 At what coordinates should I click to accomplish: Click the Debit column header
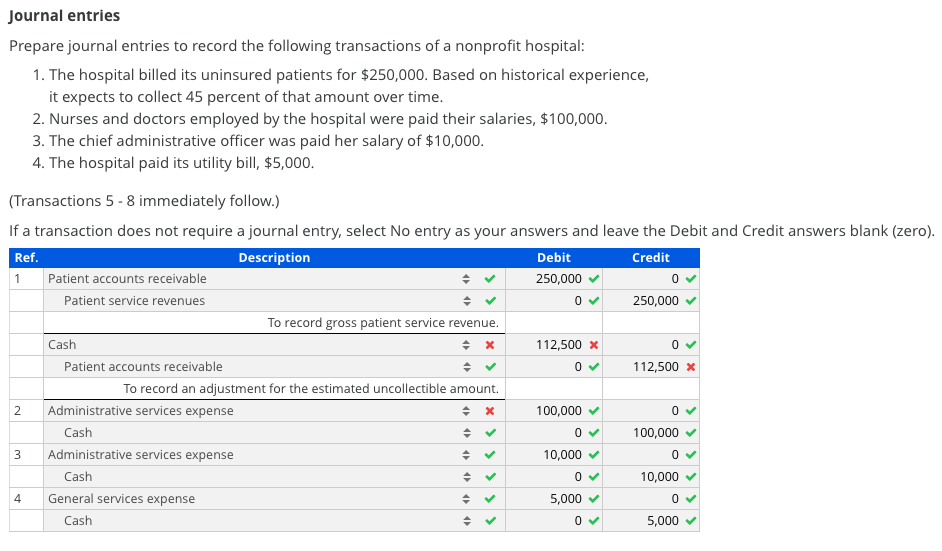553,258
